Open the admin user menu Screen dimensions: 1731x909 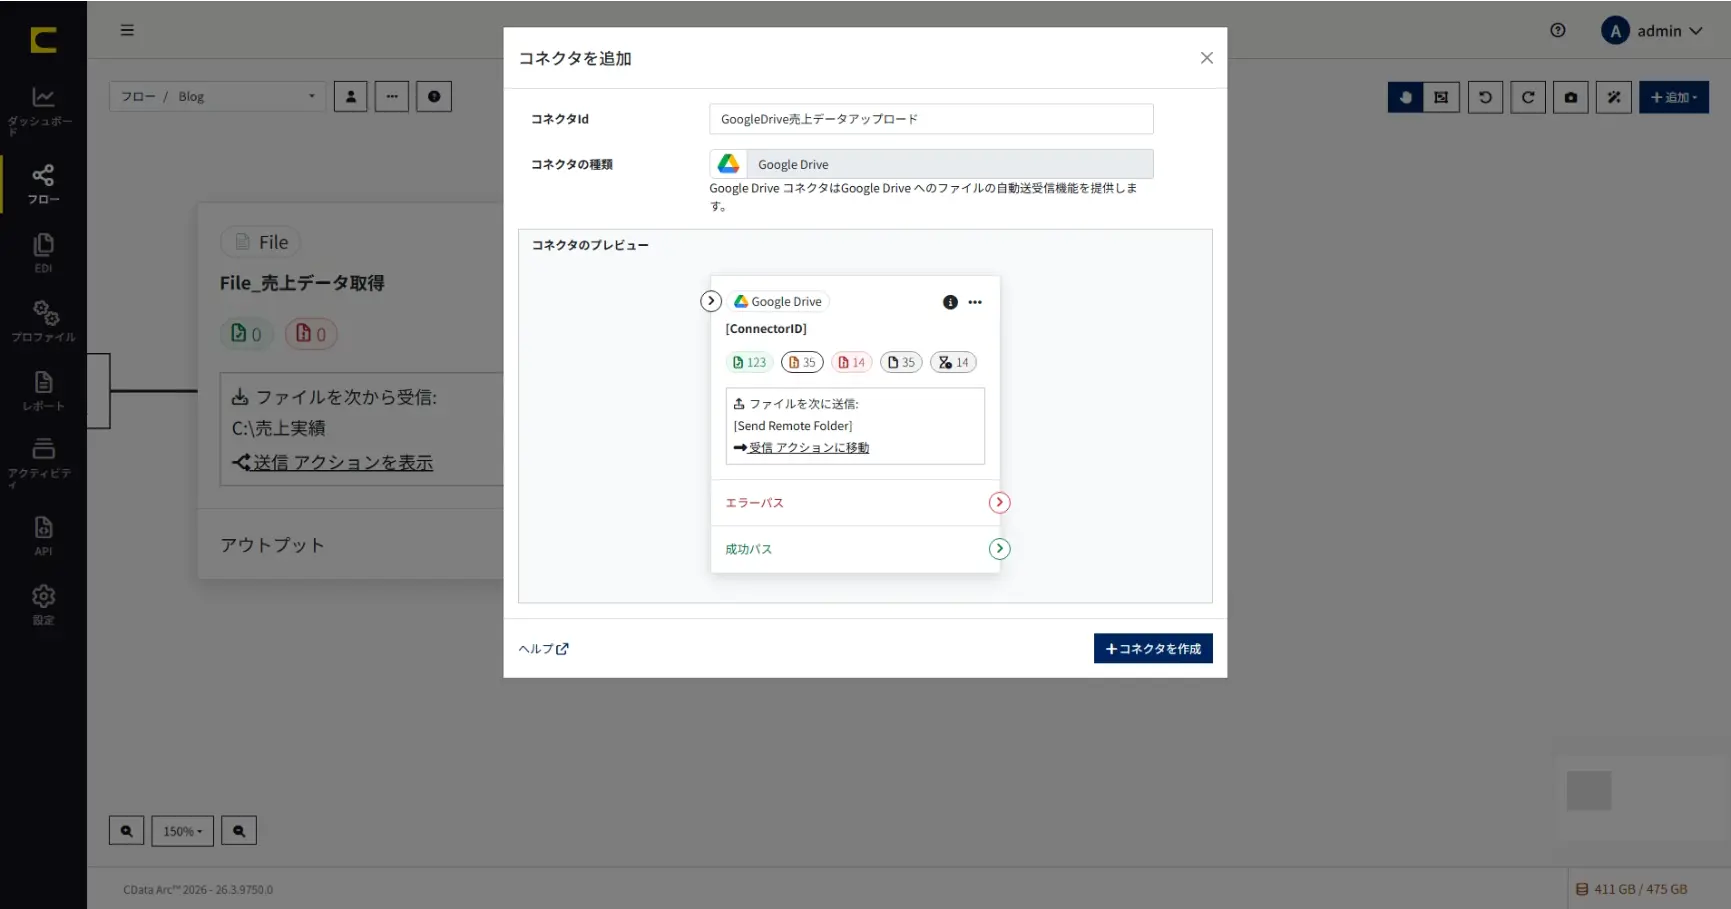click(1652, 31)
